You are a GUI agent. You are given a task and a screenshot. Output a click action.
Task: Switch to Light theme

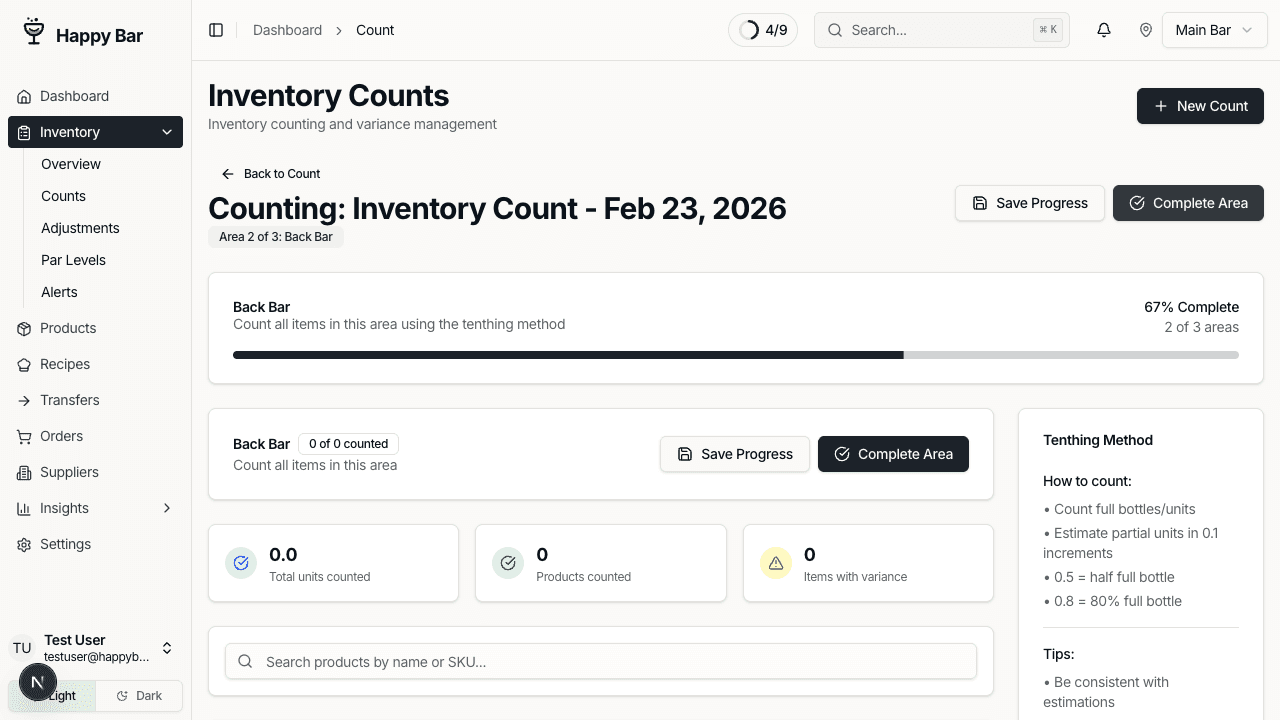(62, 696)
